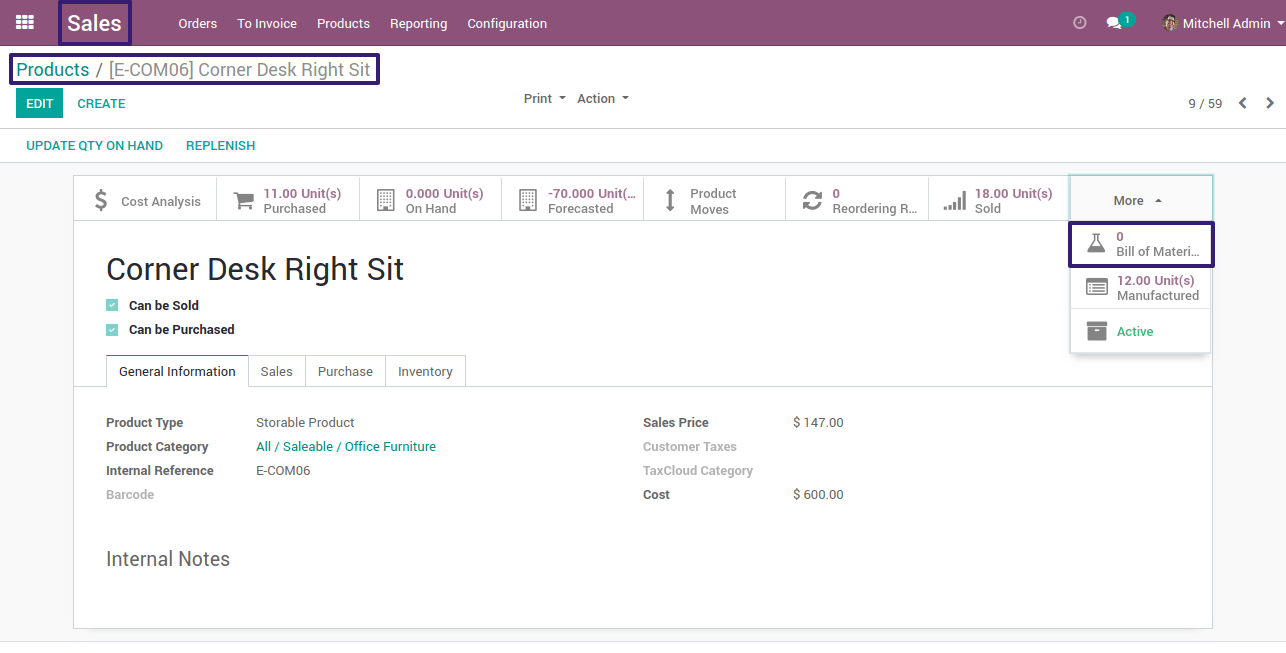The width and height of the screenshot is (1286, 653).
Task: Click the Corner Desk Right Sit heading
Action: pos(255,269)
